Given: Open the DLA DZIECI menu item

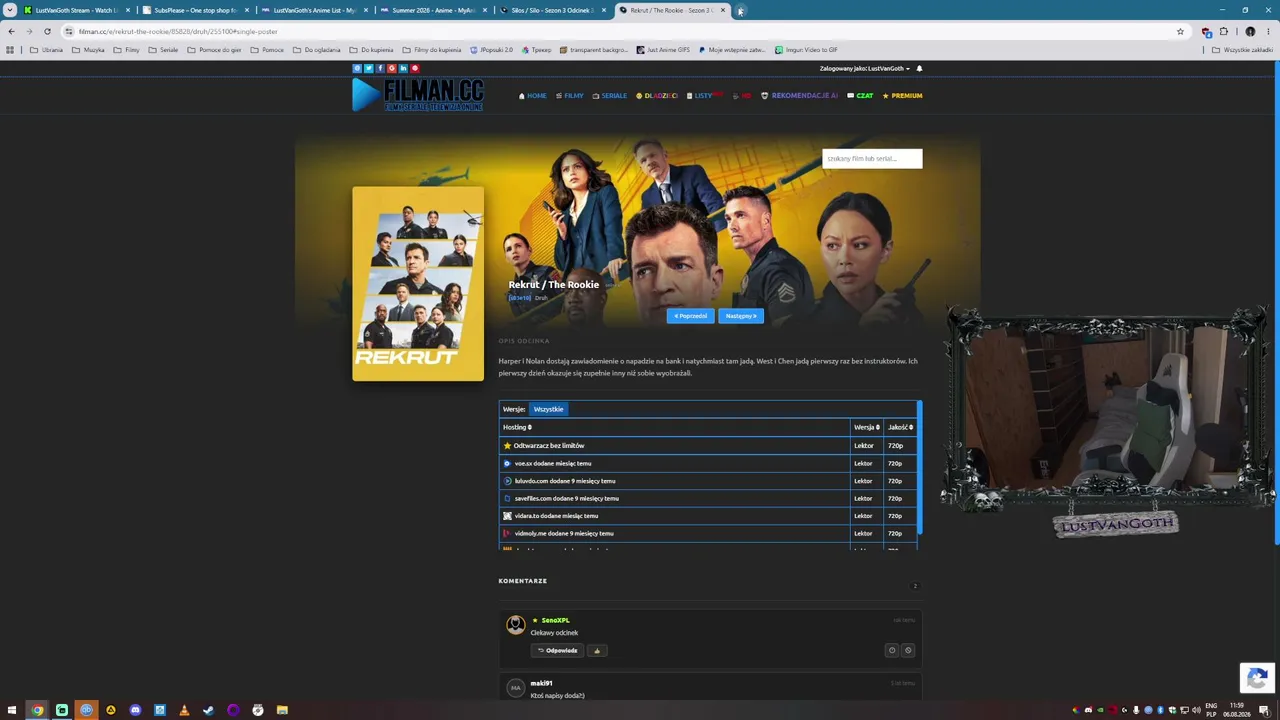Looking at the screenshot, I should point(657,96).
